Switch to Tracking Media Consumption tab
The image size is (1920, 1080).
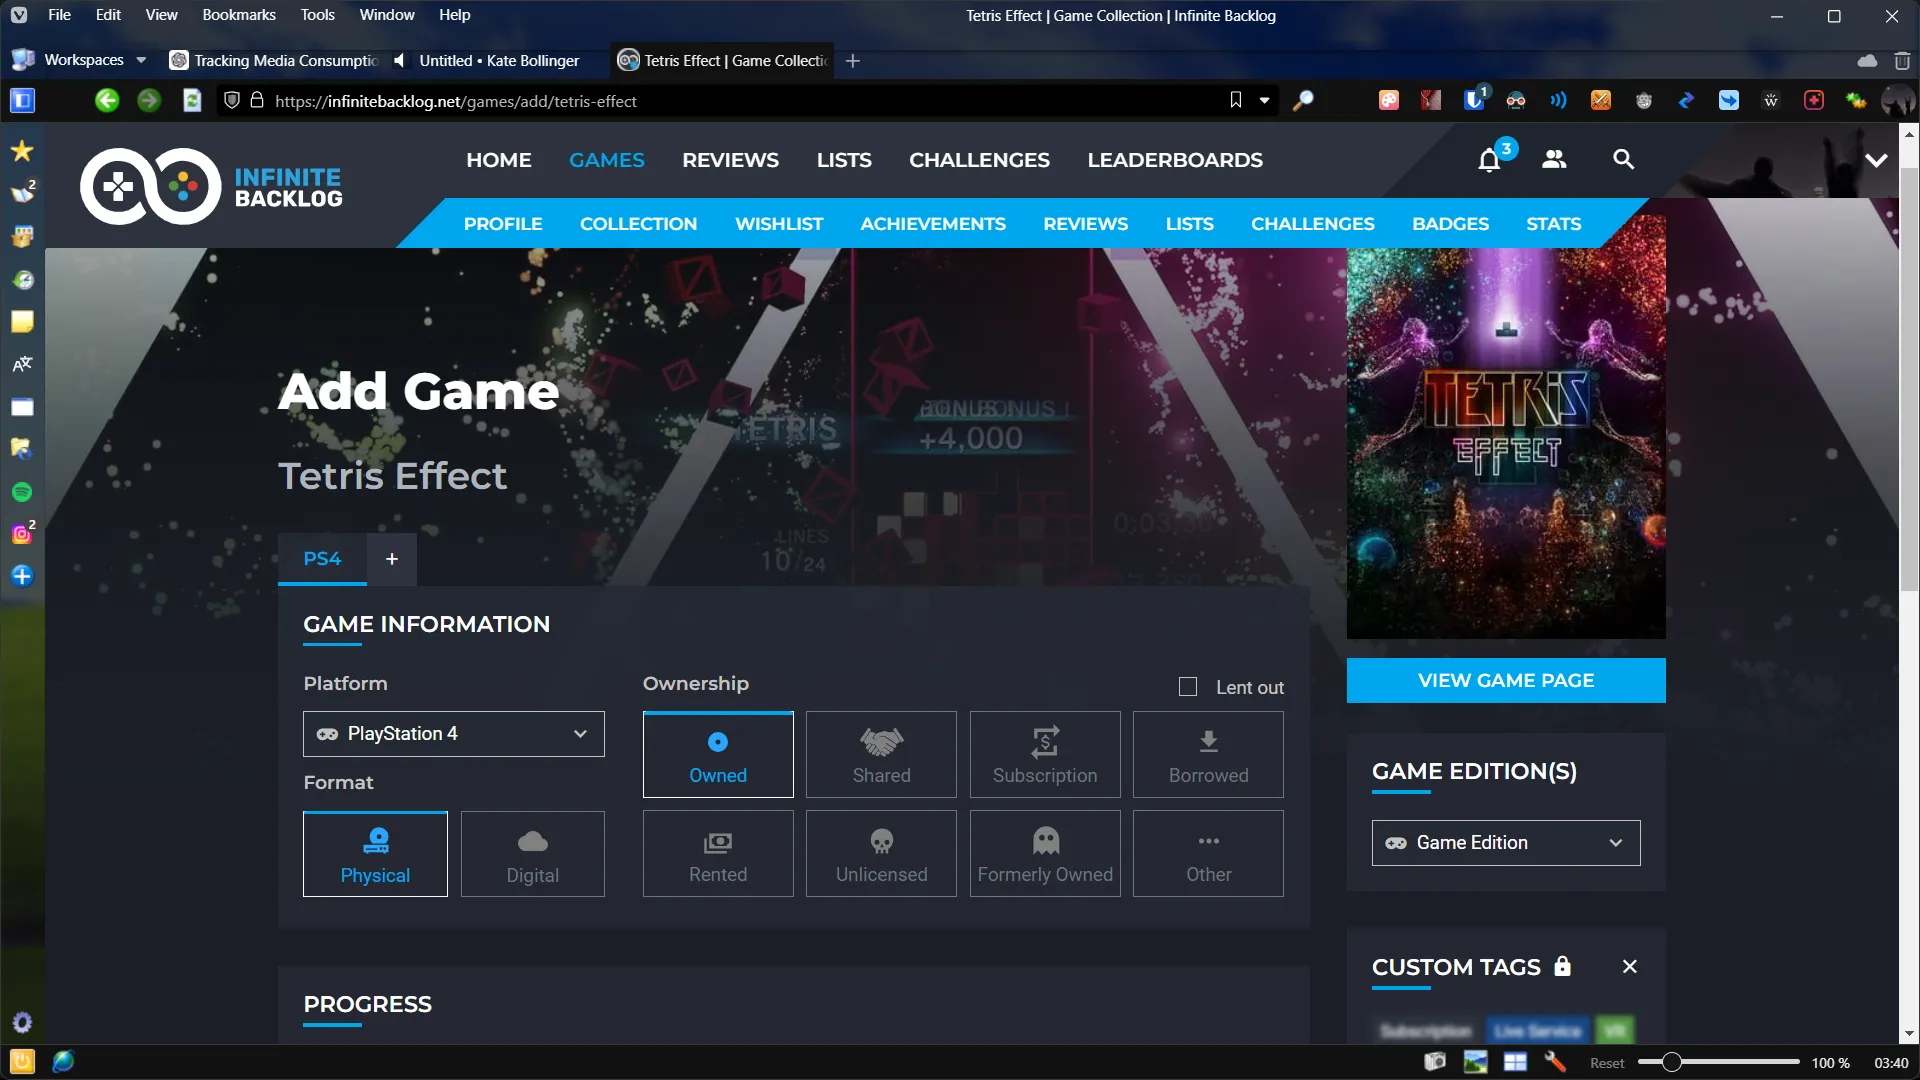275,61
